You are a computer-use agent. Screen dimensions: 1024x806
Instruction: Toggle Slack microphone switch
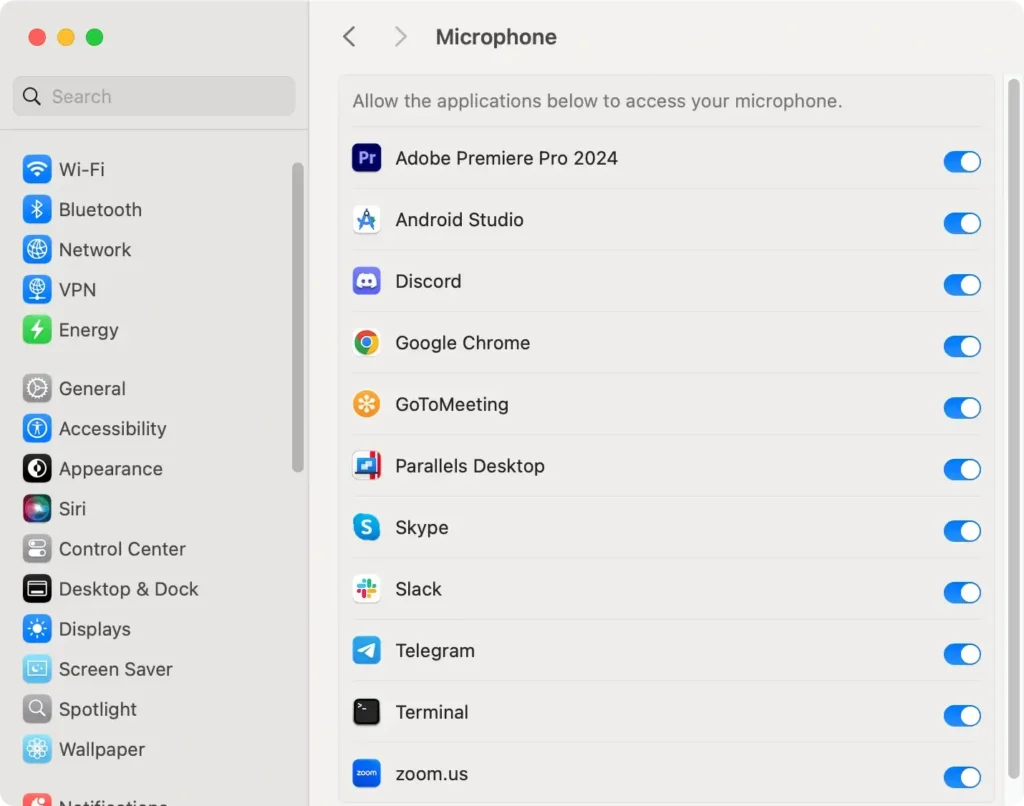(962, 592)
